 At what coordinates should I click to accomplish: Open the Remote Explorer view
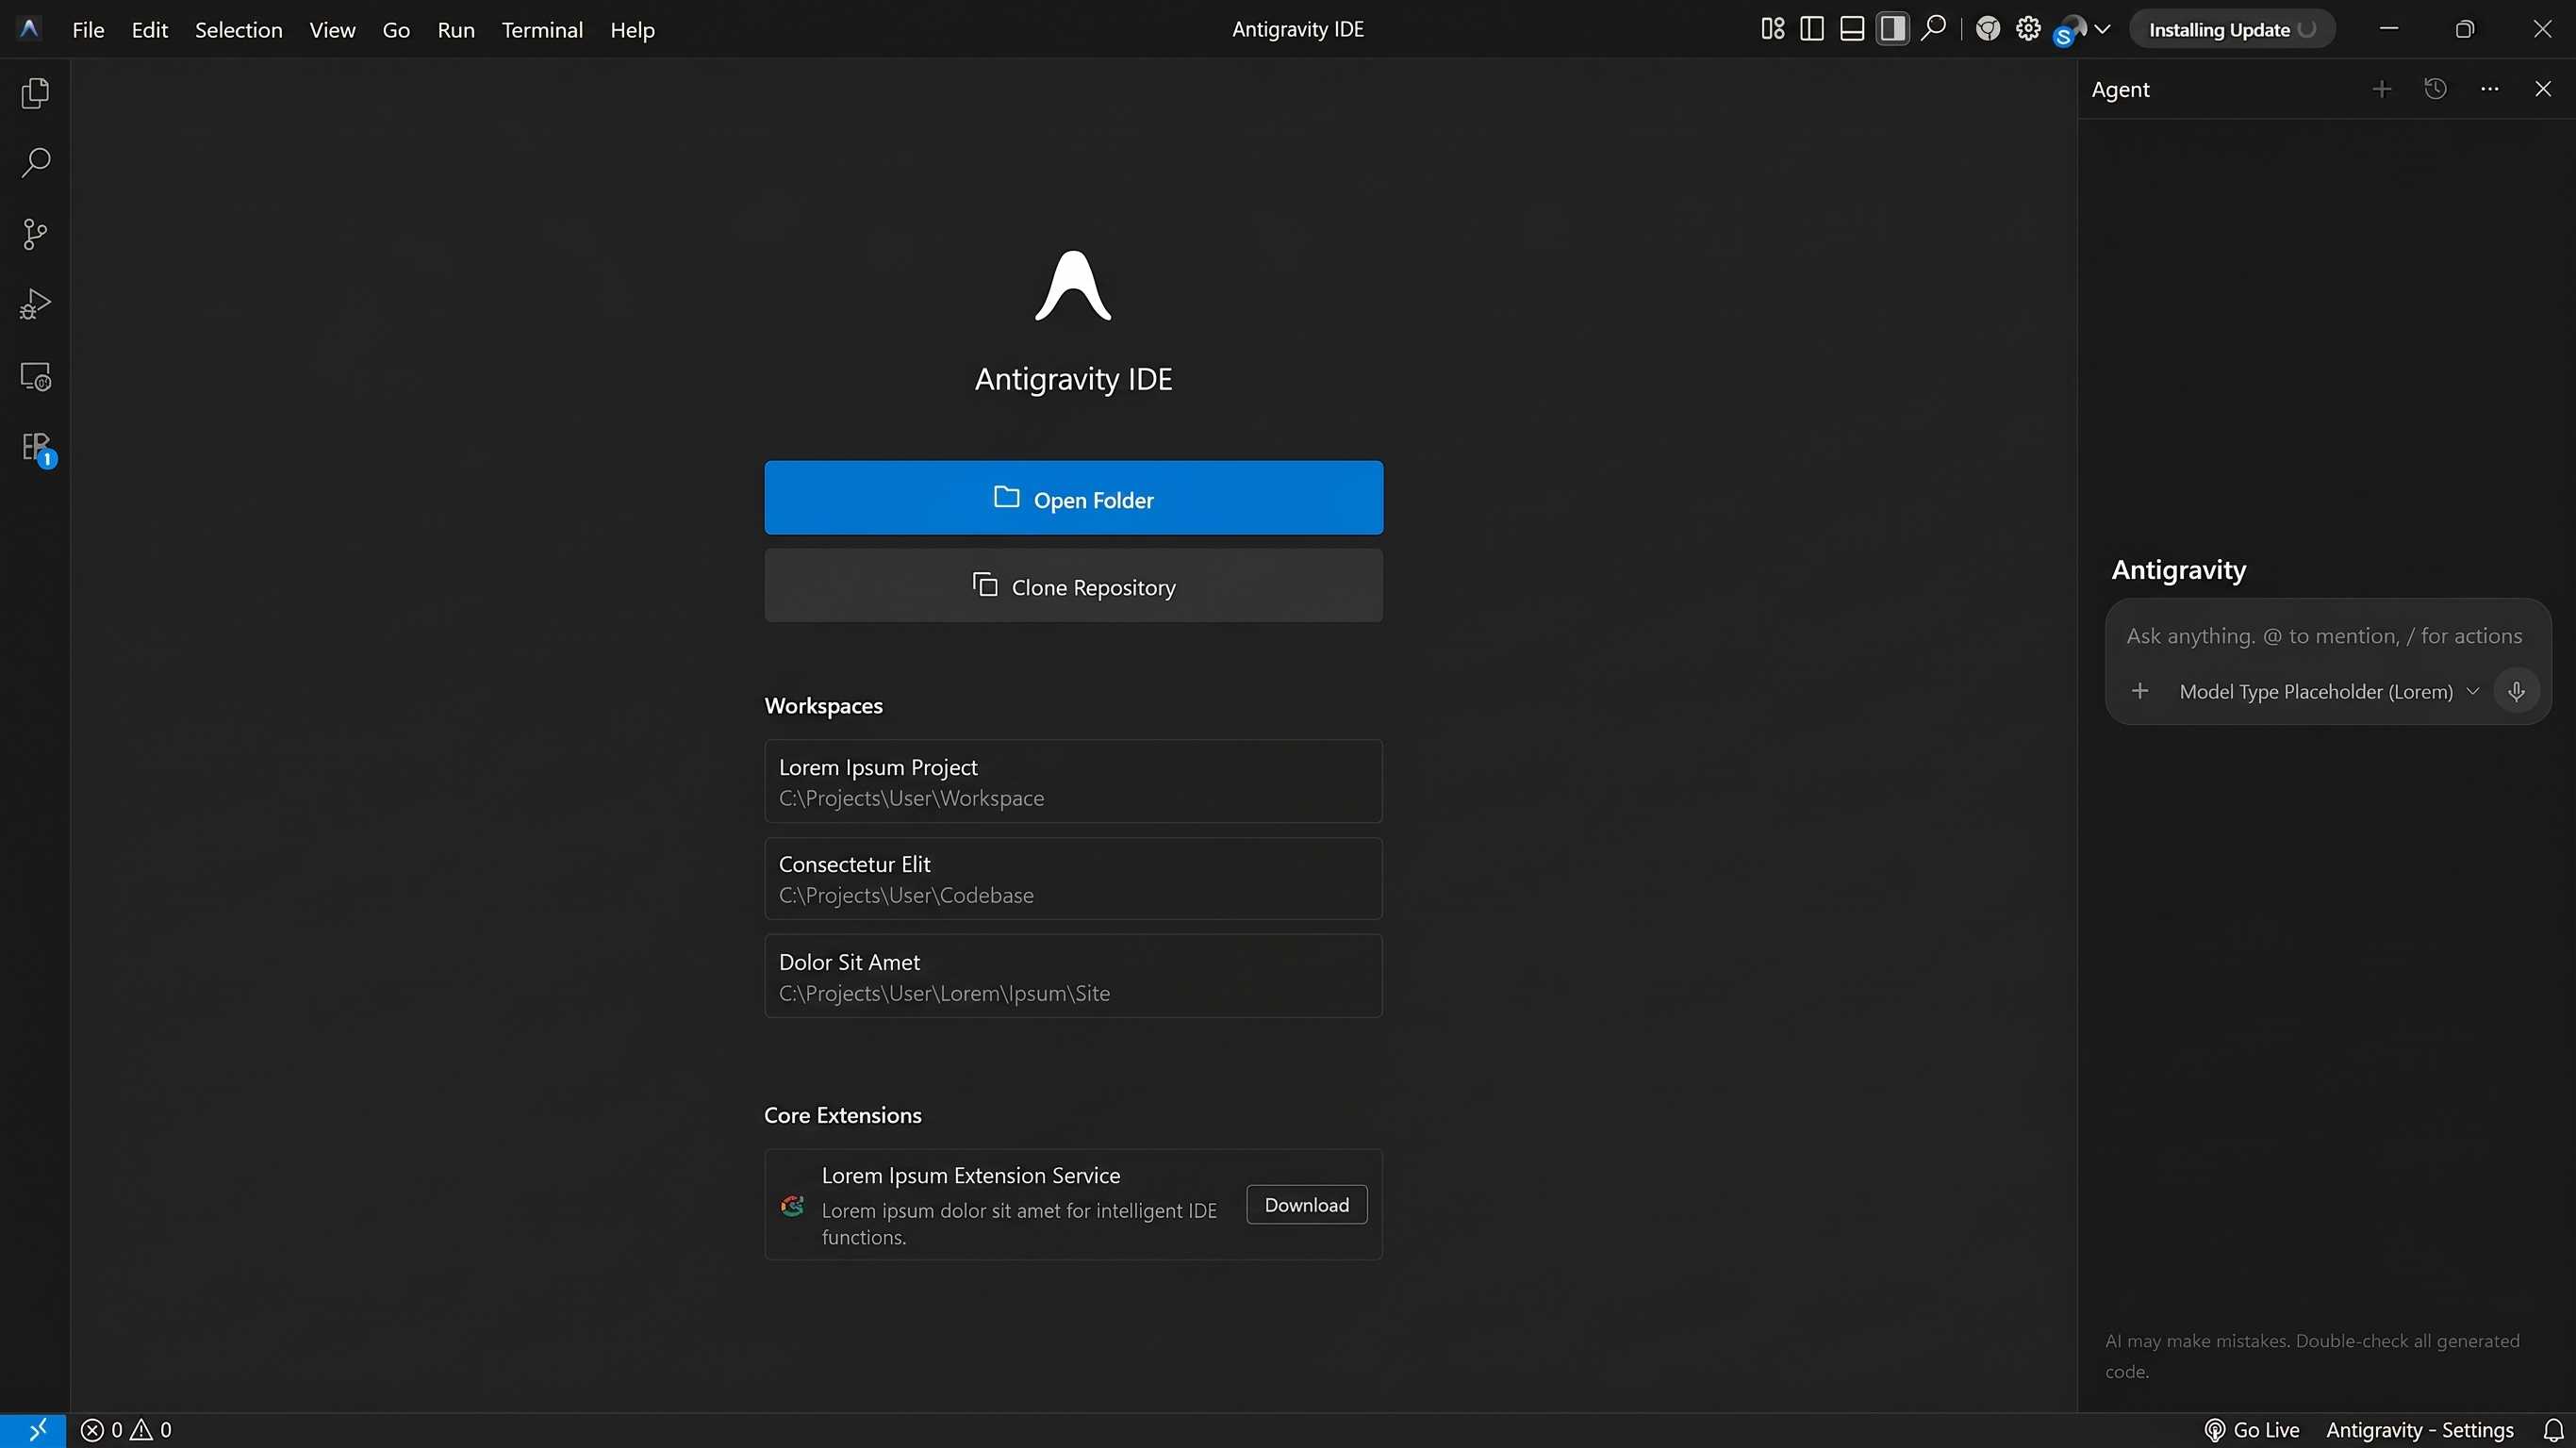point(35,376)
